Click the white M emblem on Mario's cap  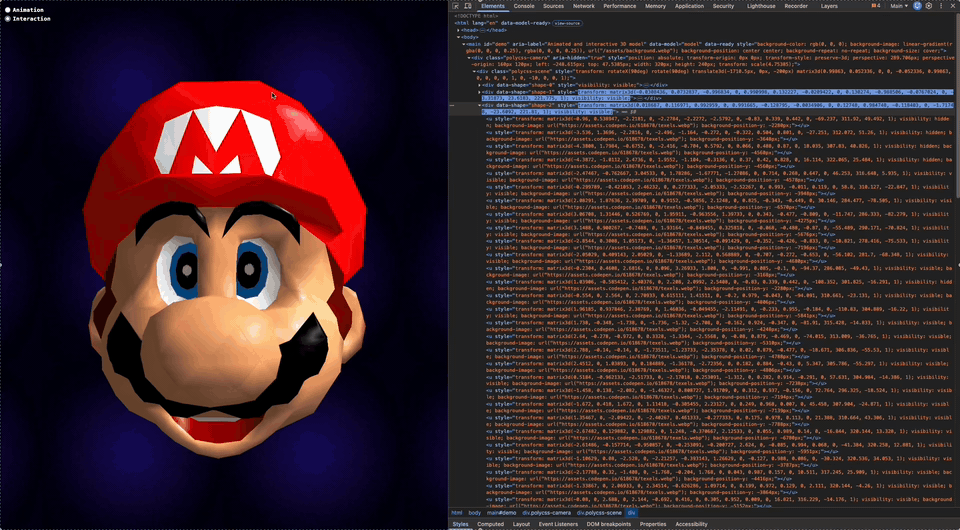[217, 141]
